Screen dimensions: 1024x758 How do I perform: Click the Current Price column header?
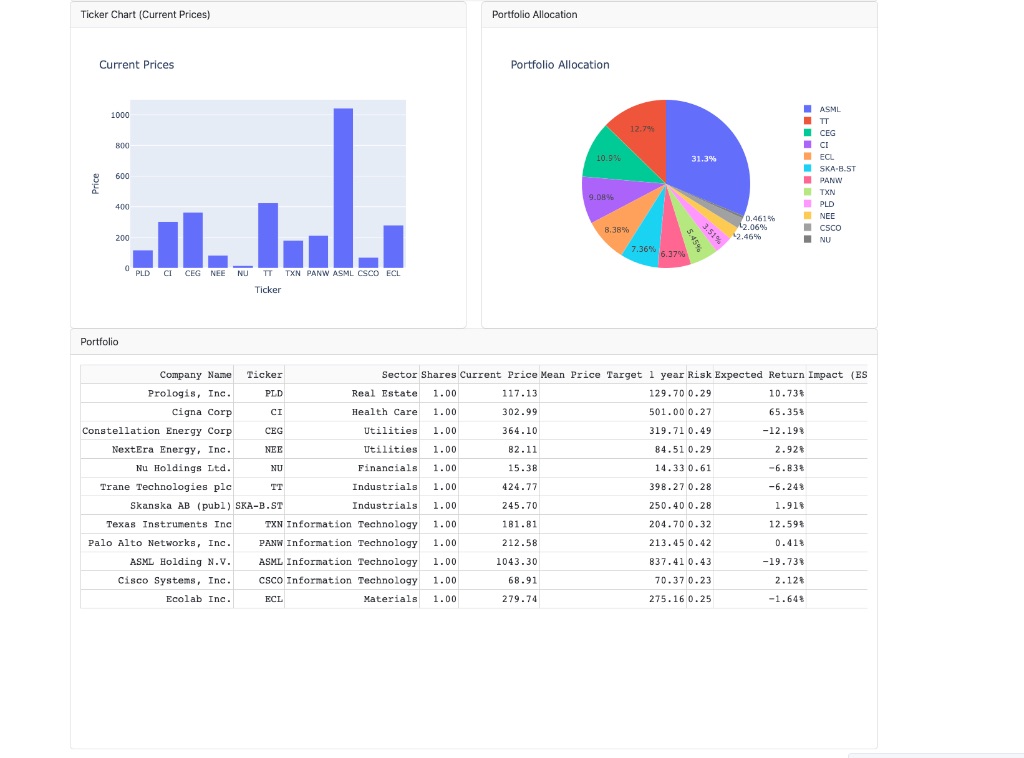pyautogui.click(x=499, y=374)
